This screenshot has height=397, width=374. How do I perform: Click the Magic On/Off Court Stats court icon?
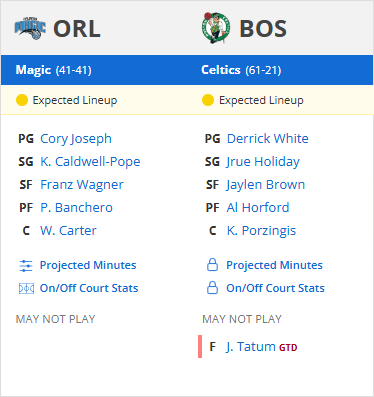[26, 288]
